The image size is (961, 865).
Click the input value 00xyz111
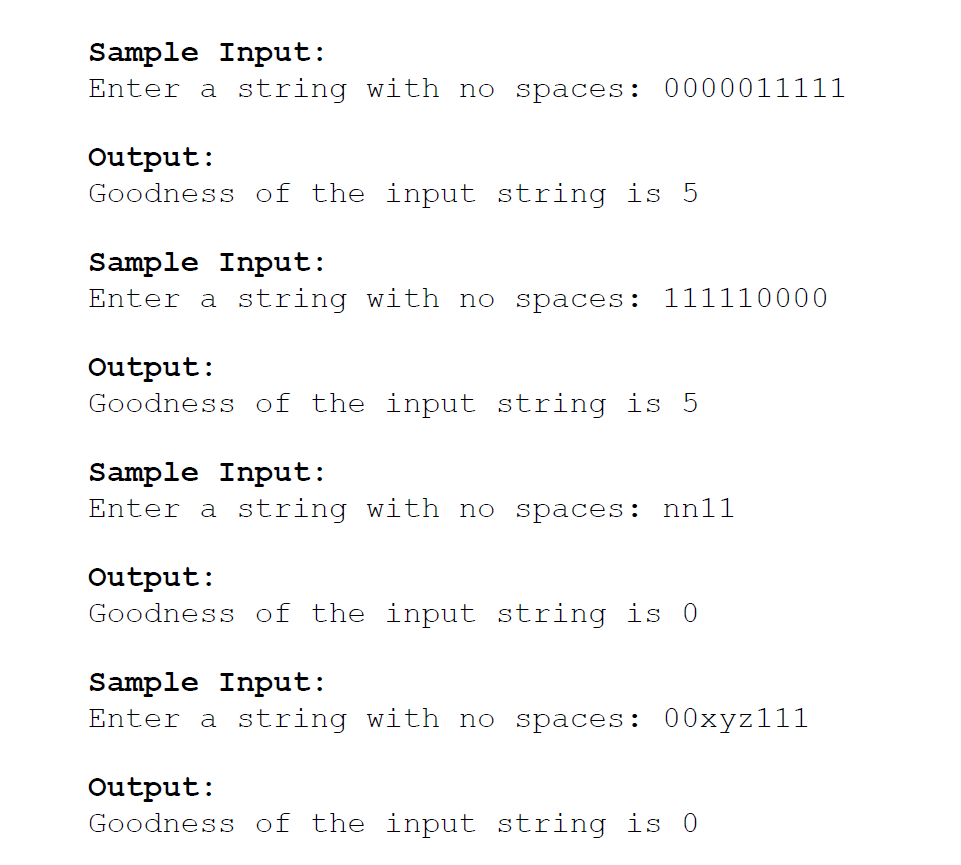(x=735, y=719)
